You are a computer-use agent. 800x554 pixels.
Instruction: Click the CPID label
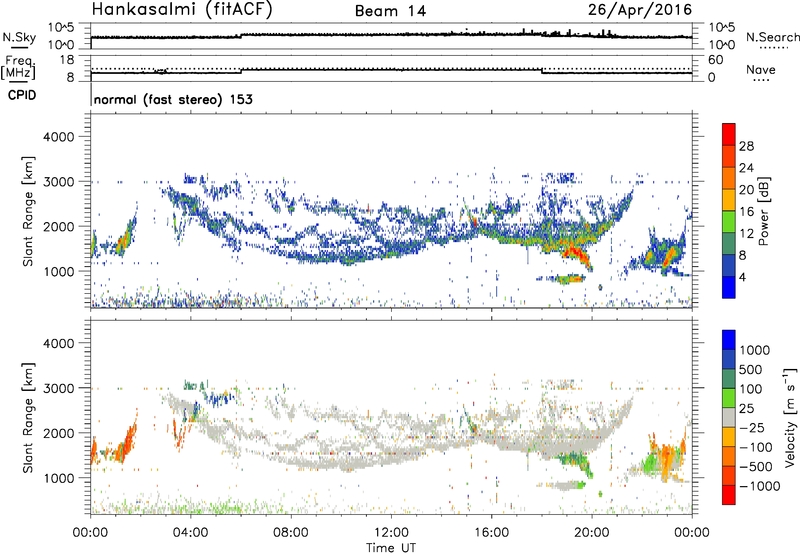pos(22,95)
